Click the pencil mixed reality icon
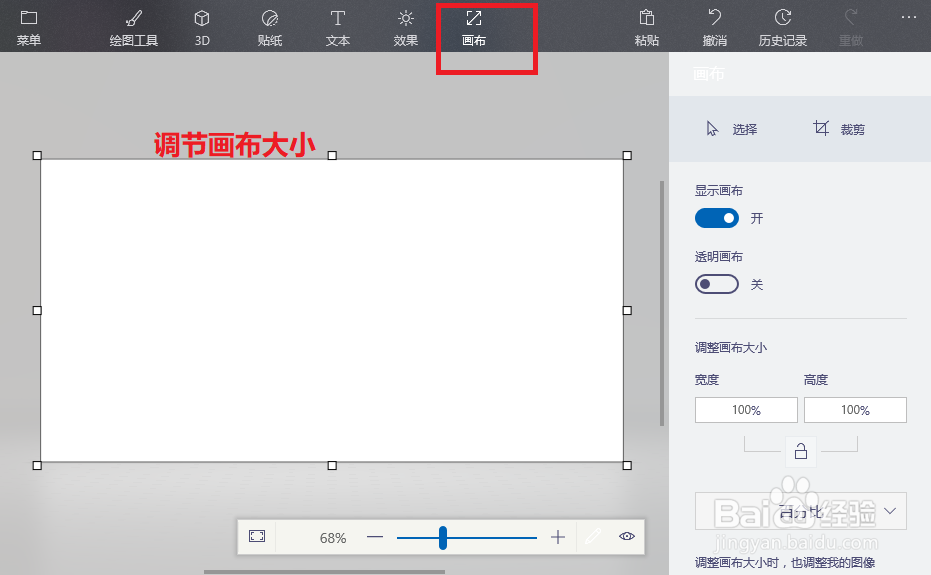This screenshot has height=575, width=931. (x=593, y=536)
